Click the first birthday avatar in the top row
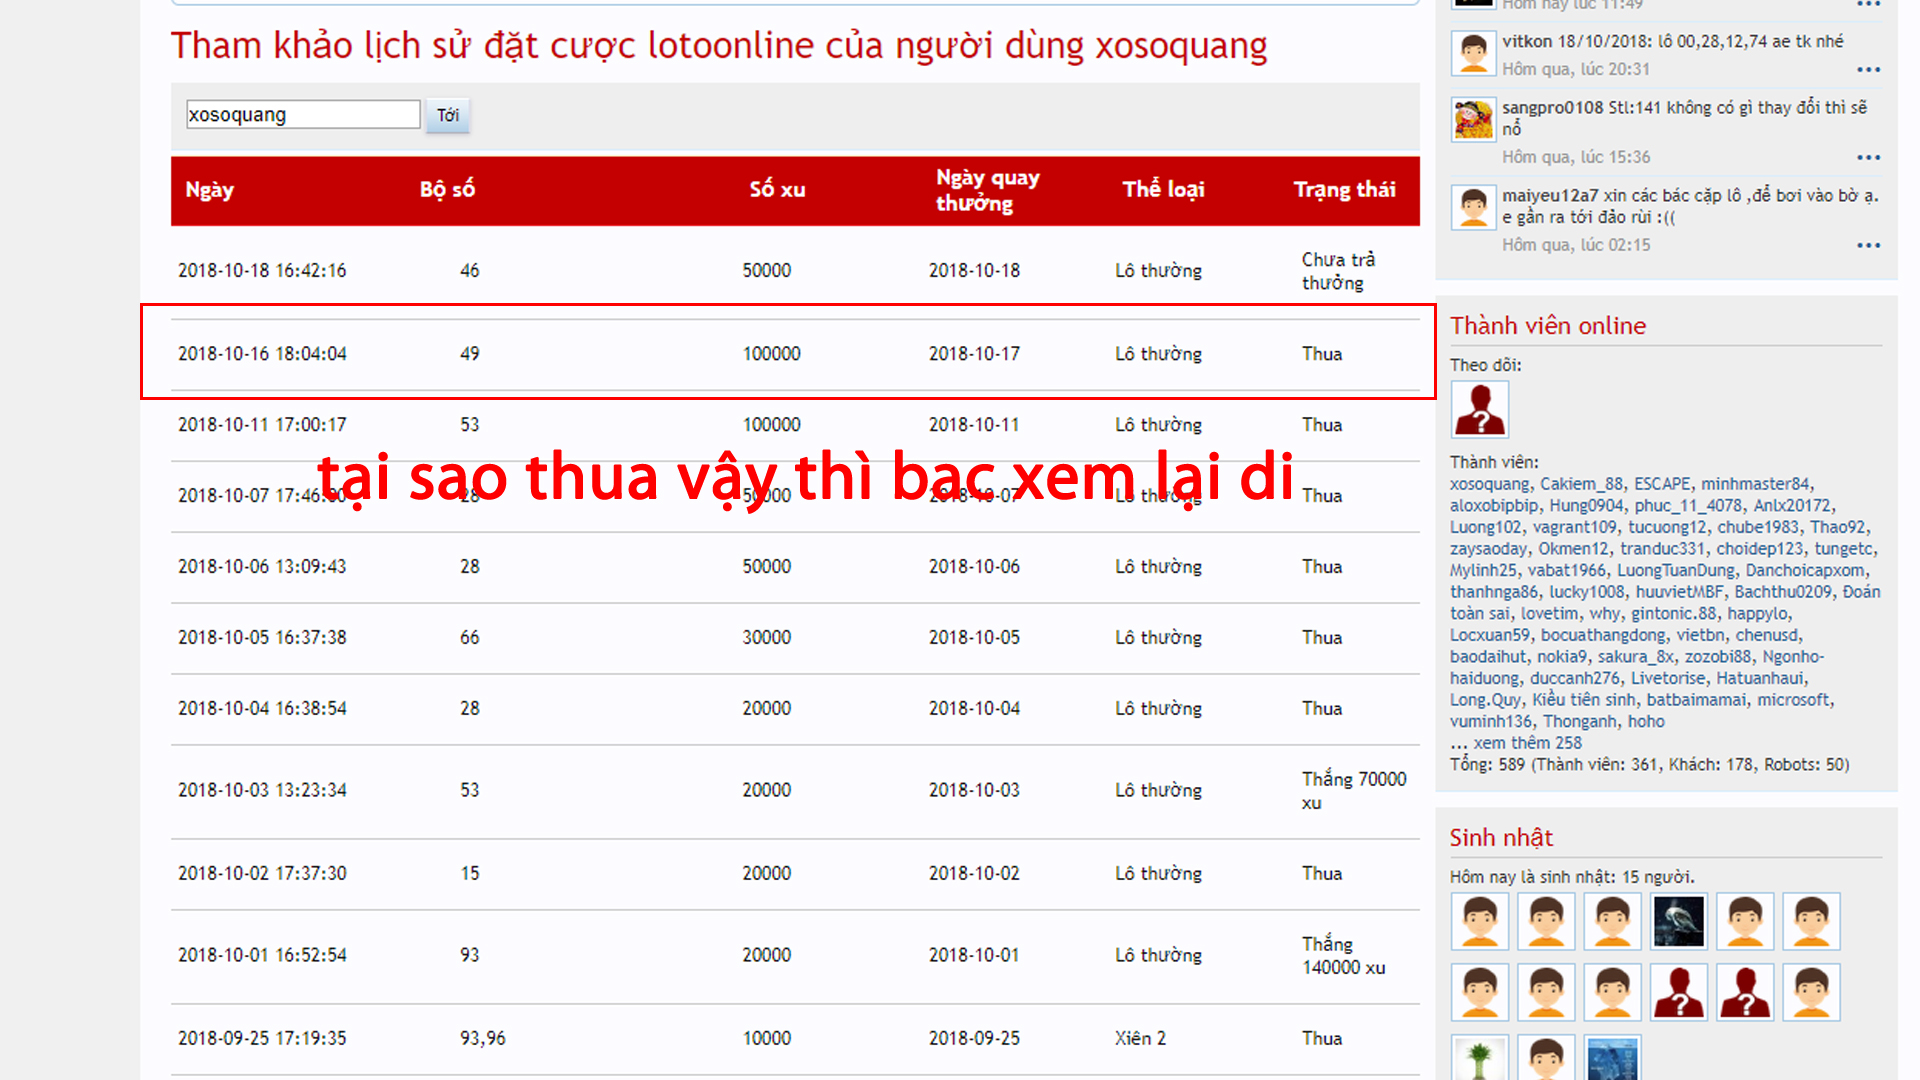The width and height of the screenshot is (1920, 1080). [1479, 921]
